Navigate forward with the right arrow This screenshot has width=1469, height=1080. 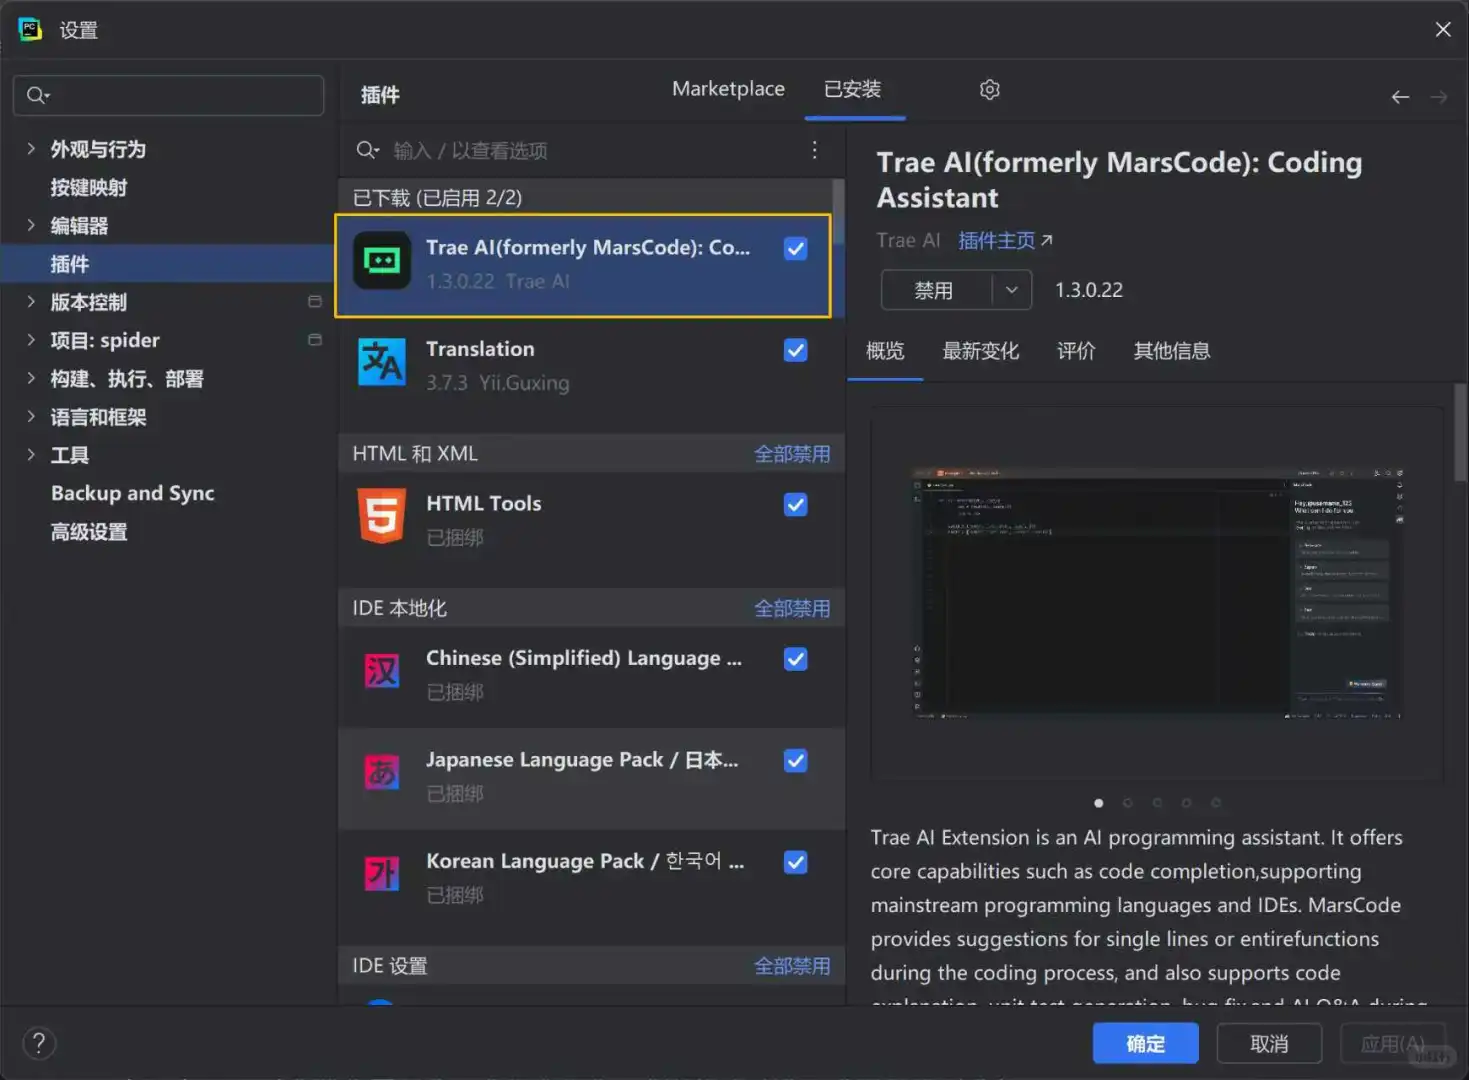pos(1439,97)
